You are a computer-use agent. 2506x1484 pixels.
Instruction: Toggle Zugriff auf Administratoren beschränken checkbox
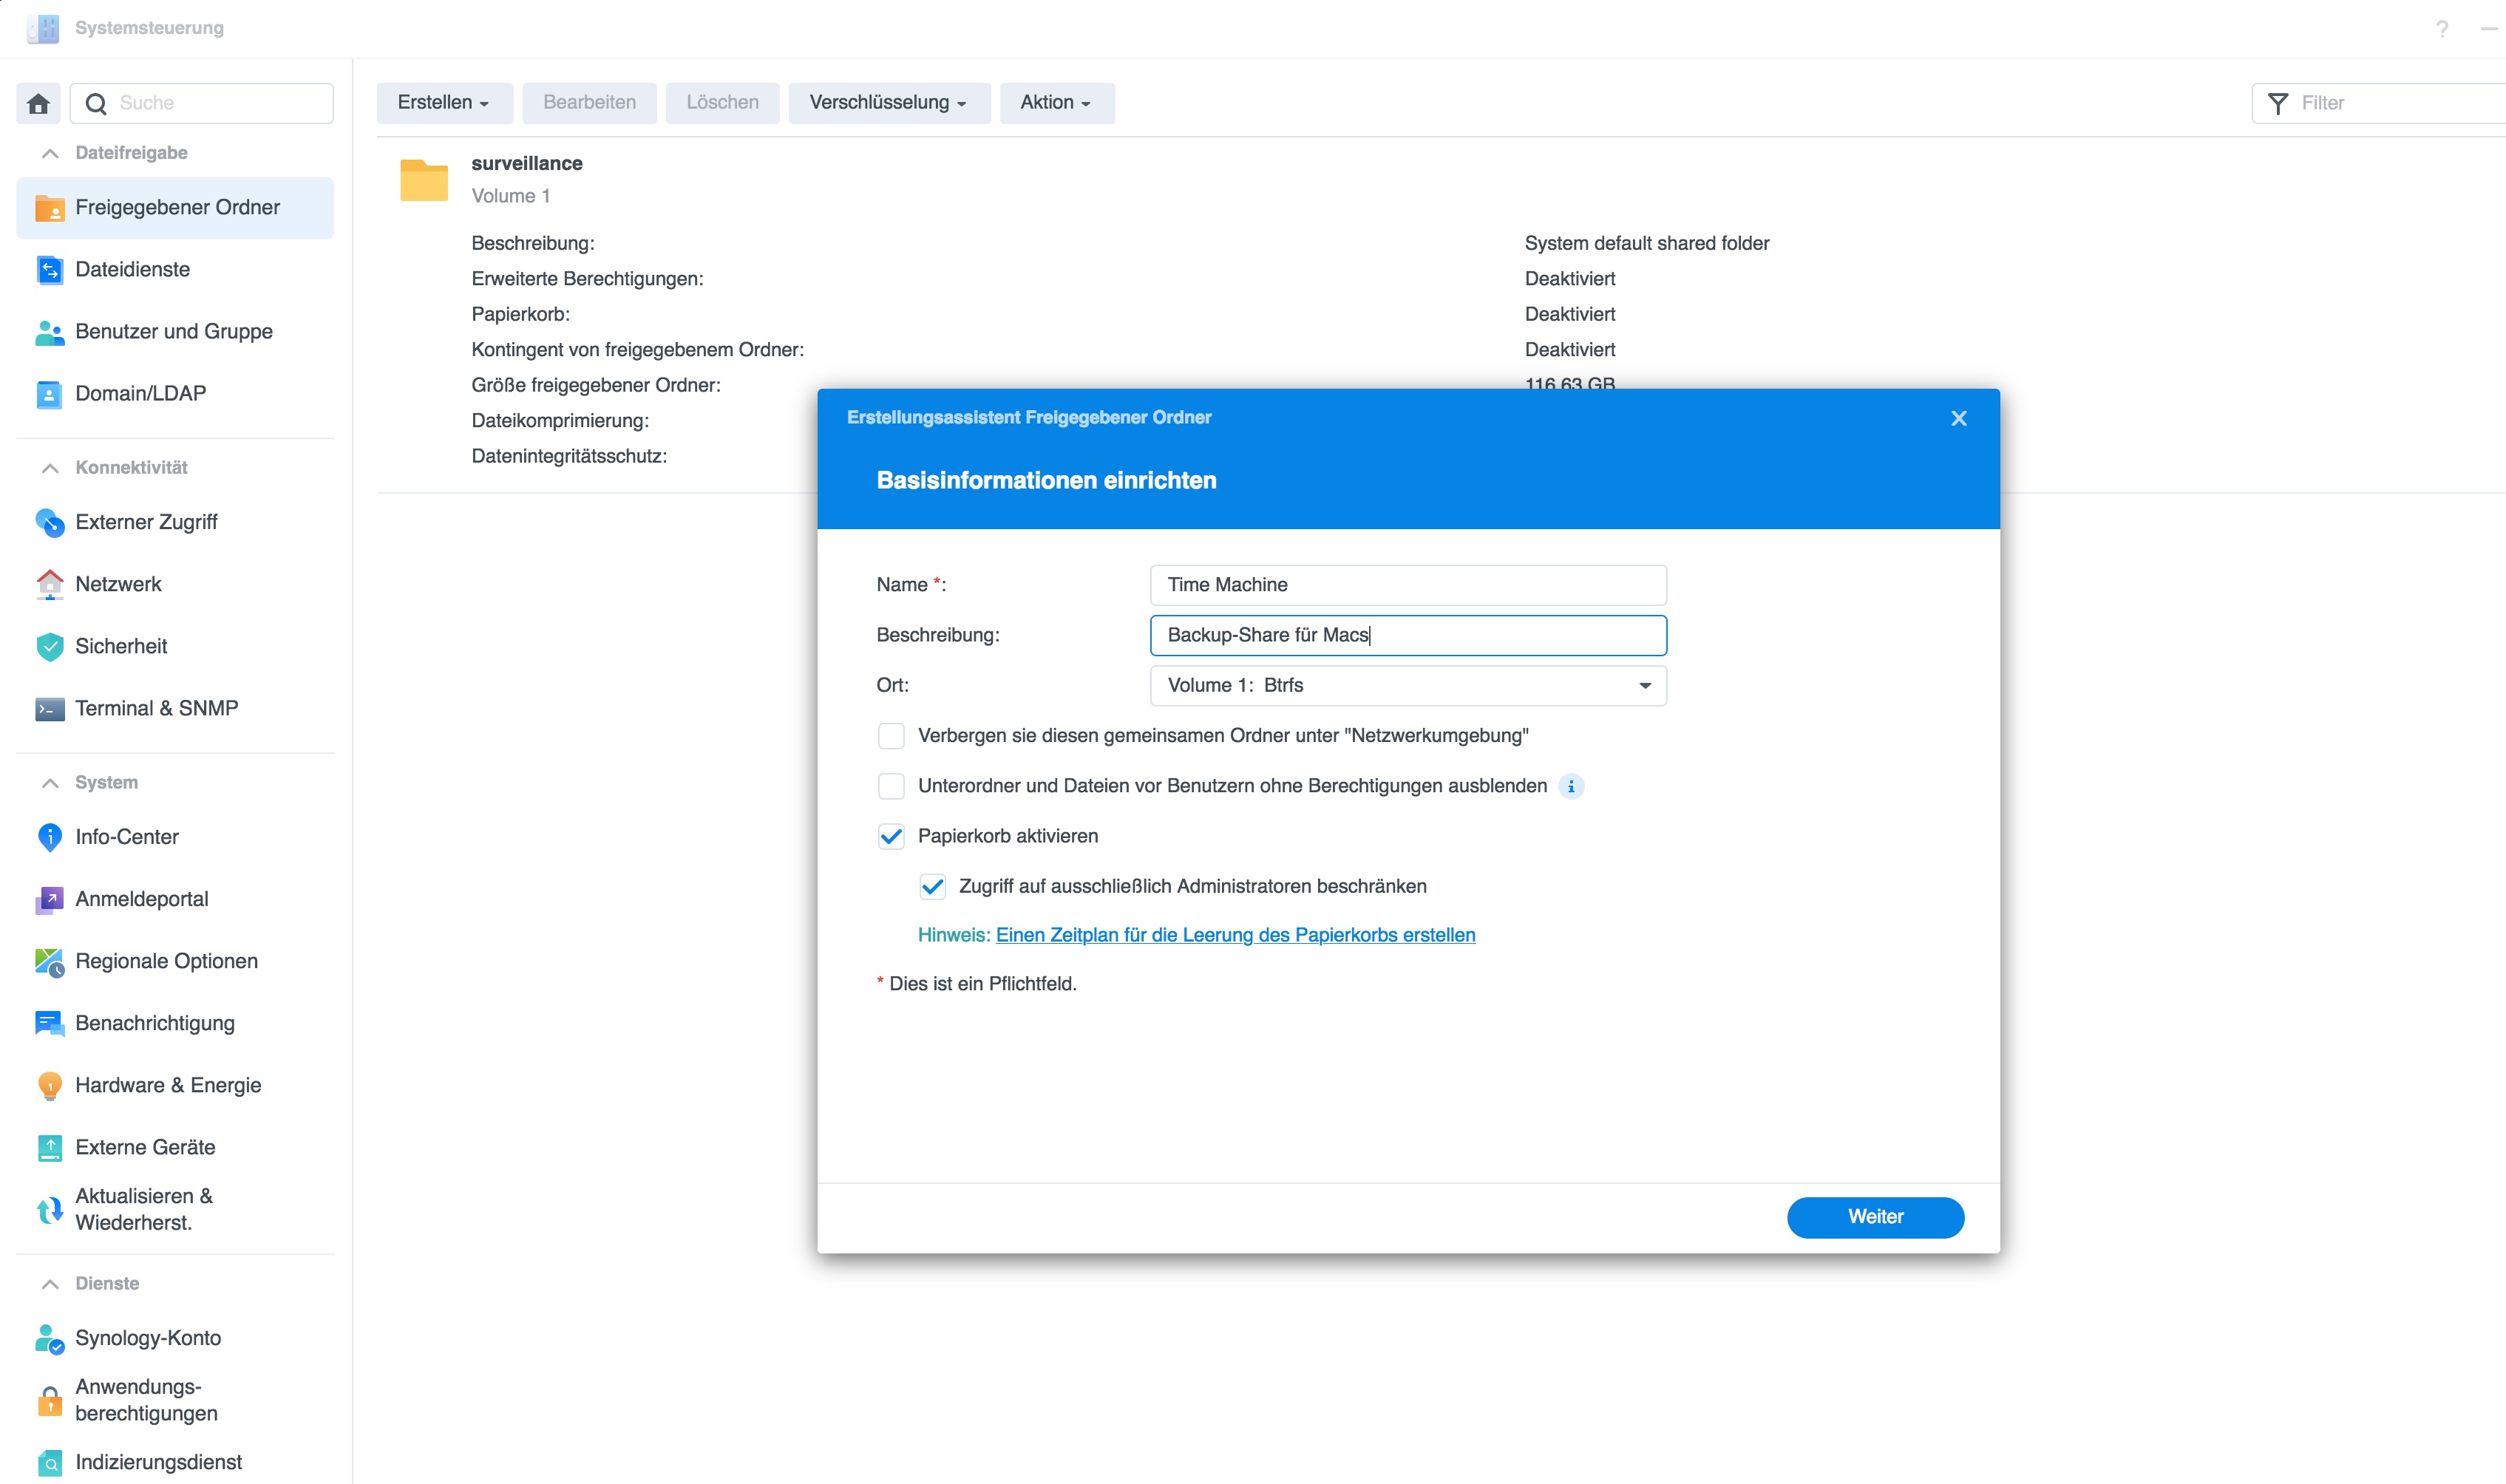point(931,886)
